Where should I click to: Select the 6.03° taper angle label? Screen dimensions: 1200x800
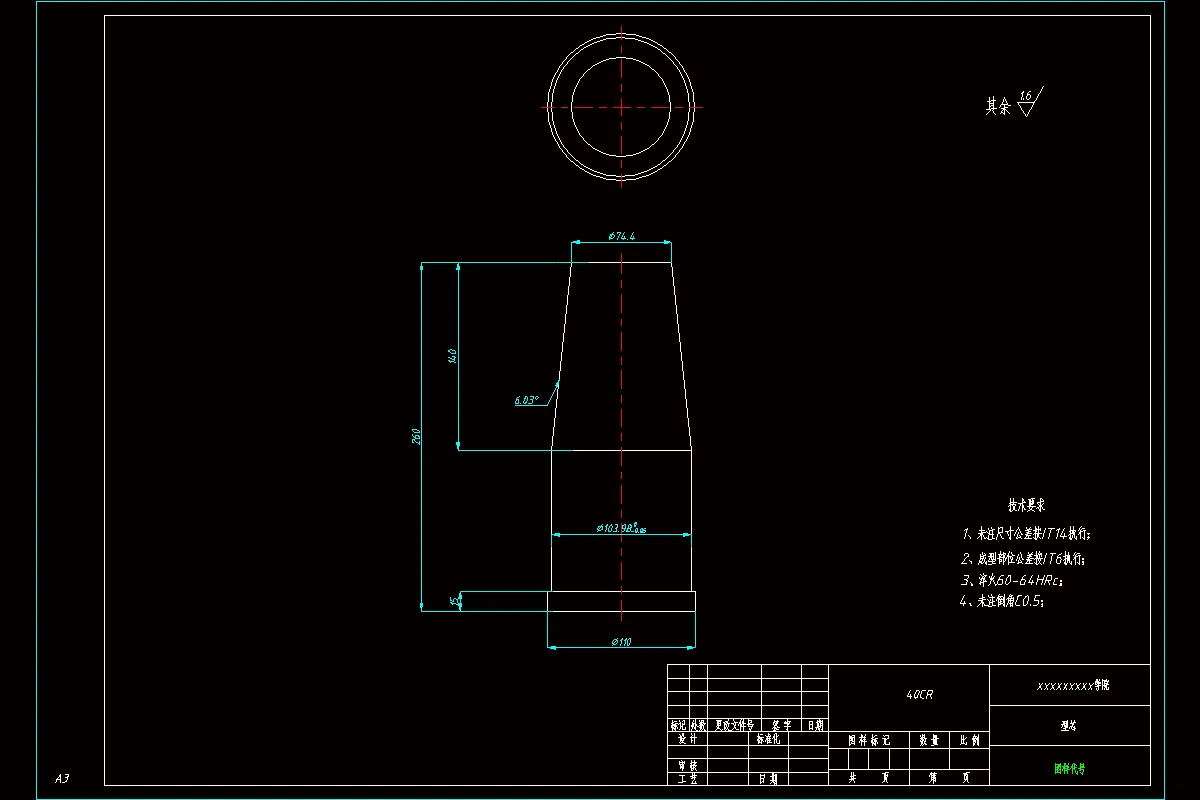coord(526,400)
